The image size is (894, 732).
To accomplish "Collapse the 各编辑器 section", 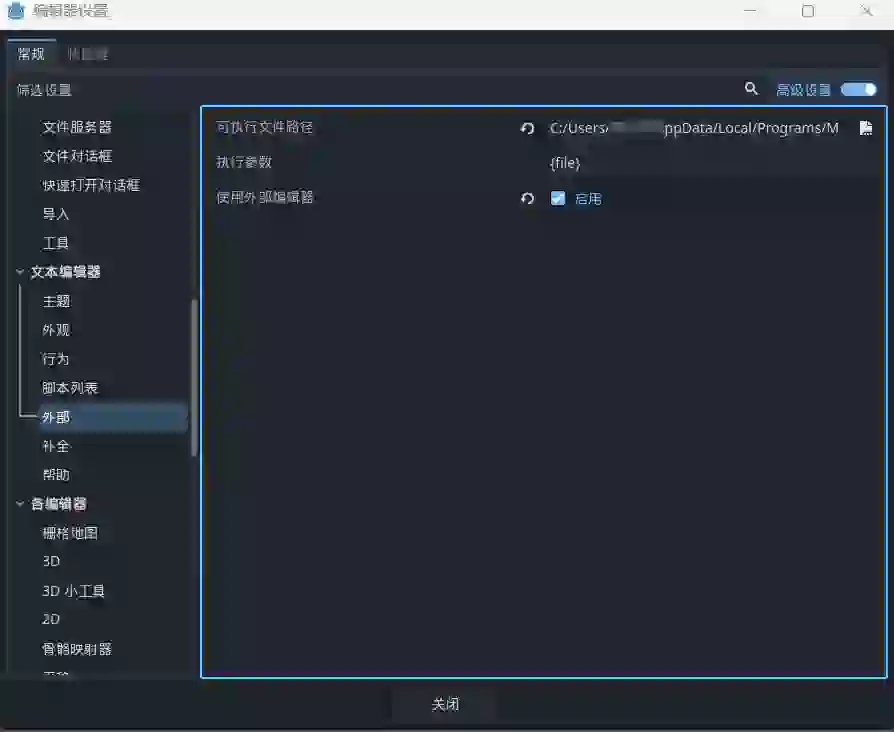I will [x=20, y=504].
